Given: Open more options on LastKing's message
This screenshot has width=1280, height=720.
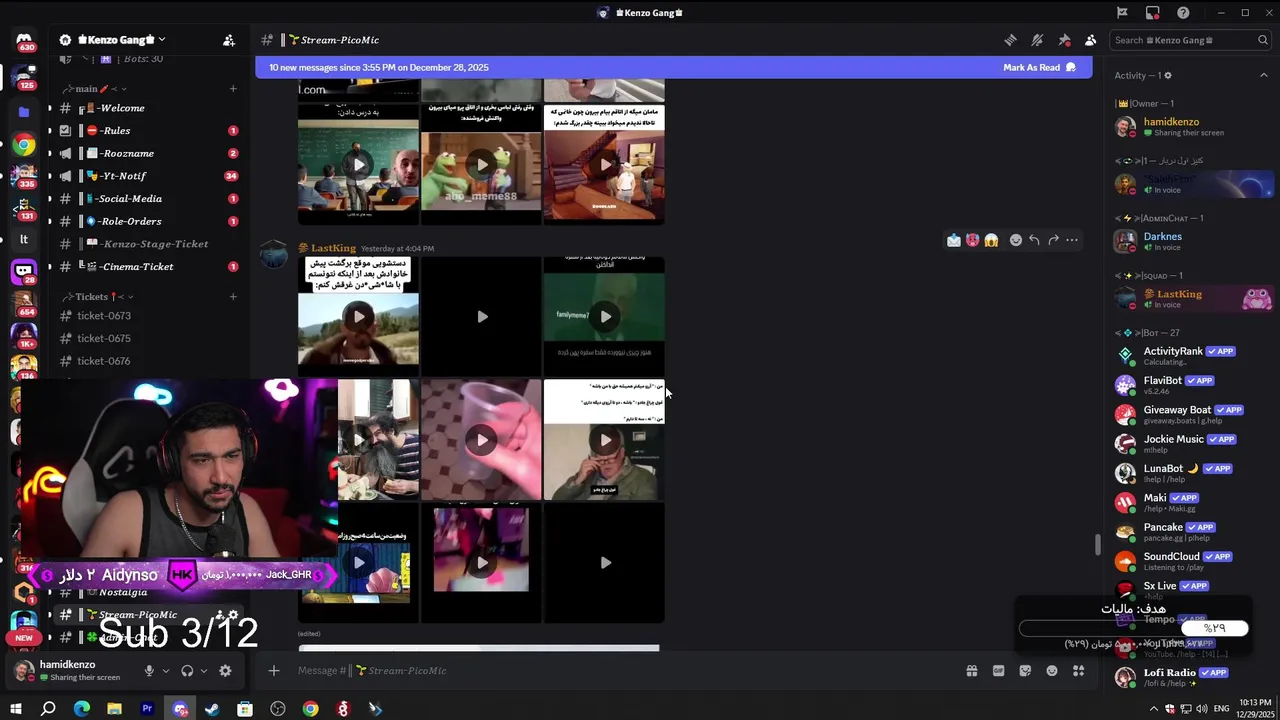Looking at the screenshot, I should click(x=1072, y=240).
